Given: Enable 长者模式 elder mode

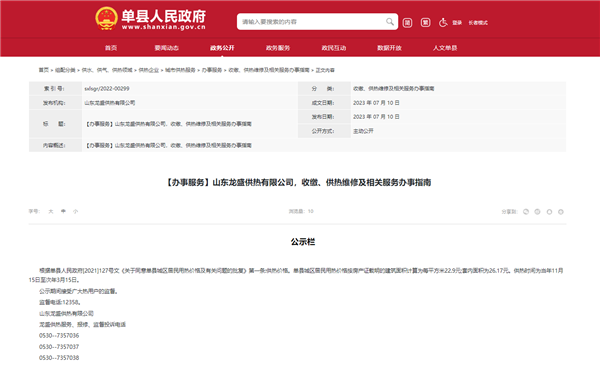Looking at the screenshot, I should tap(478, 23).
